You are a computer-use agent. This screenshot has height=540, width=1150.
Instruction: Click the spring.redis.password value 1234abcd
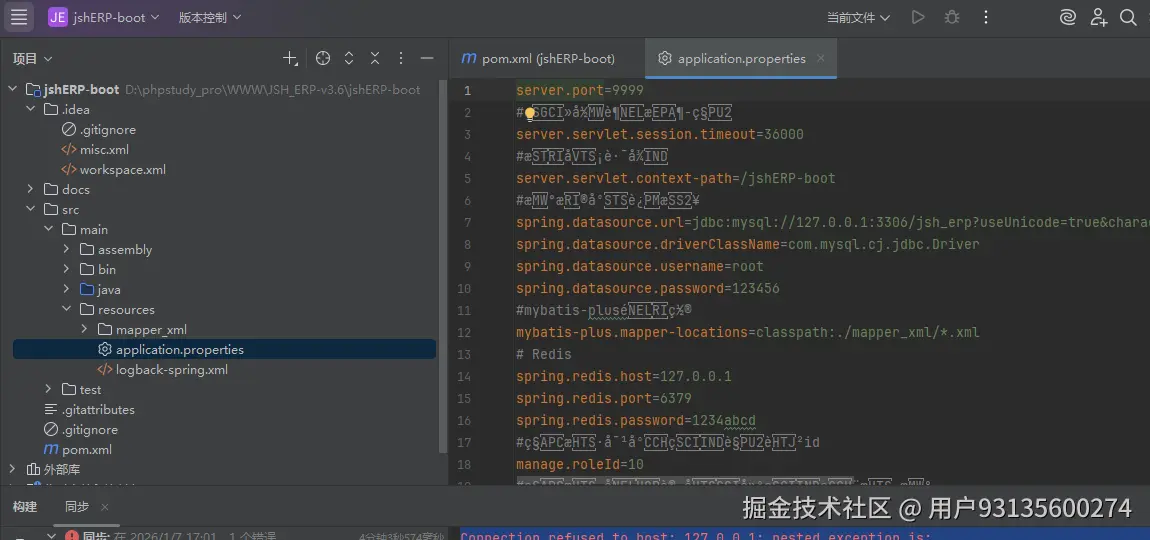coord(724,420)
